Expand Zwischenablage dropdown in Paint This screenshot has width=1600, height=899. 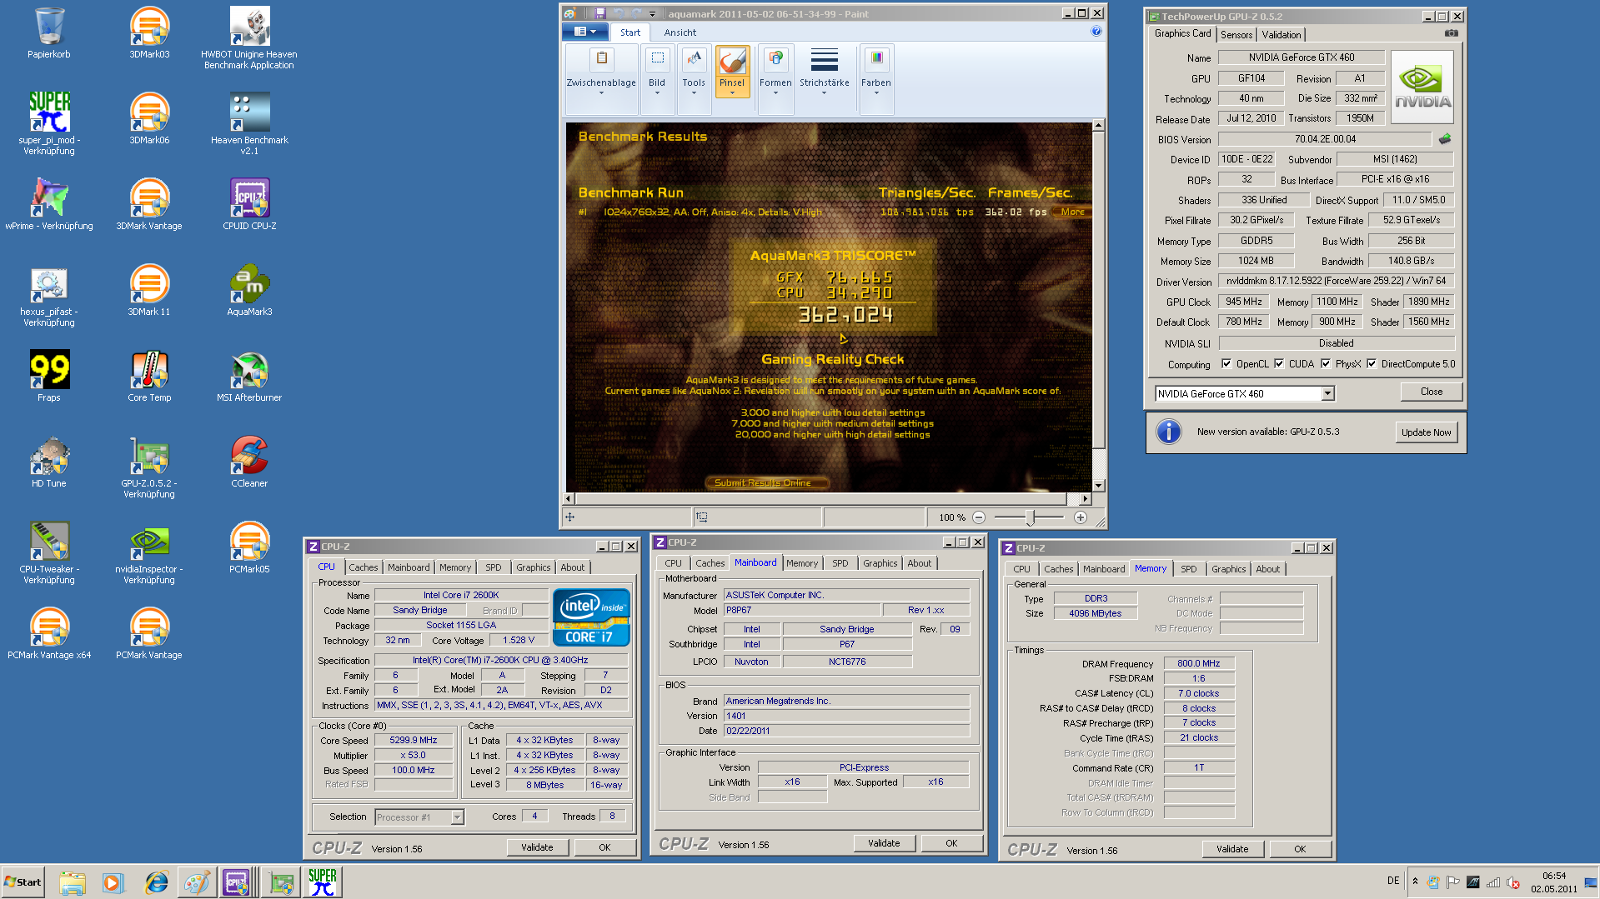pyautogui.click(x=601, y=93)
